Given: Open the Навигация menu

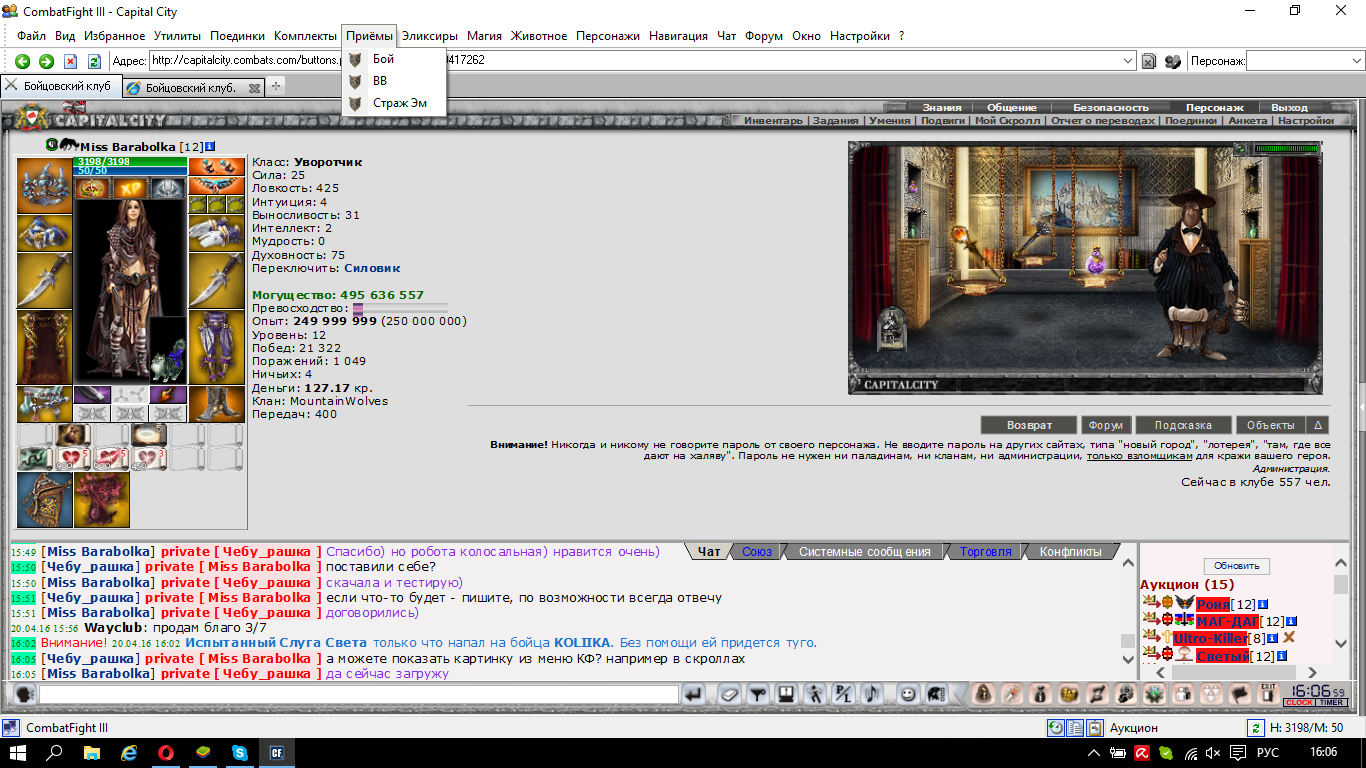Looking at the screenshot, I should (x=678, y=36).
